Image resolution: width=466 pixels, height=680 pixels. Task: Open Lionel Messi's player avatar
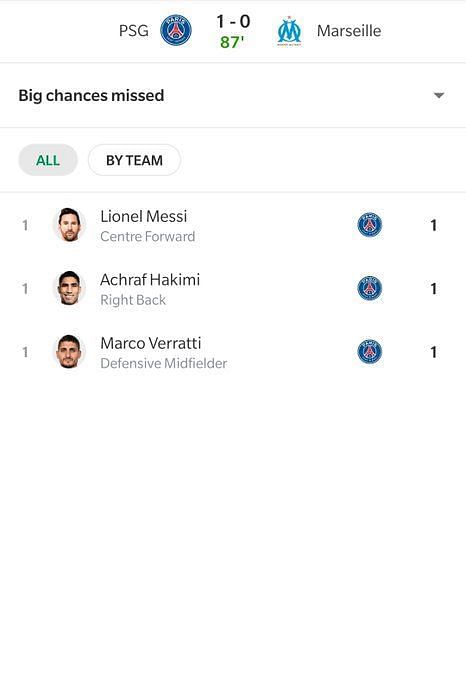pos(69,225)
